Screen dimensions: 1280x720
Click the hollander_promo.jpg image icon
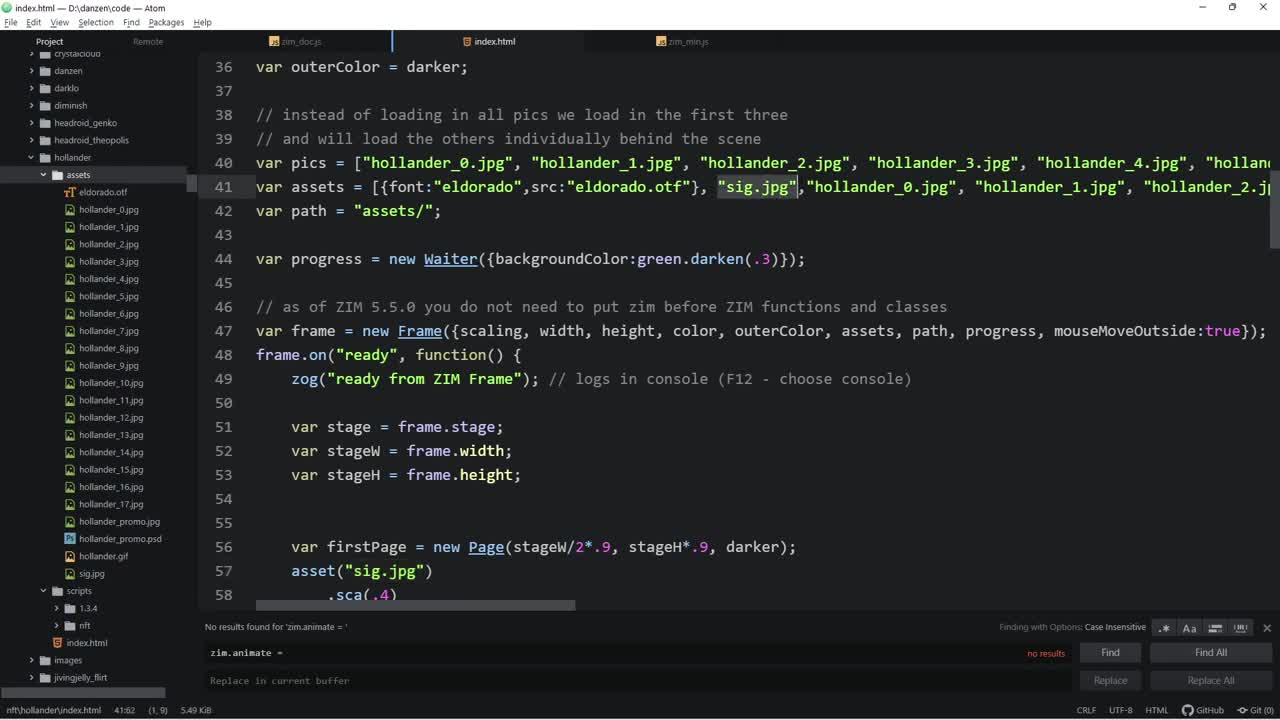tap(70, 522)
